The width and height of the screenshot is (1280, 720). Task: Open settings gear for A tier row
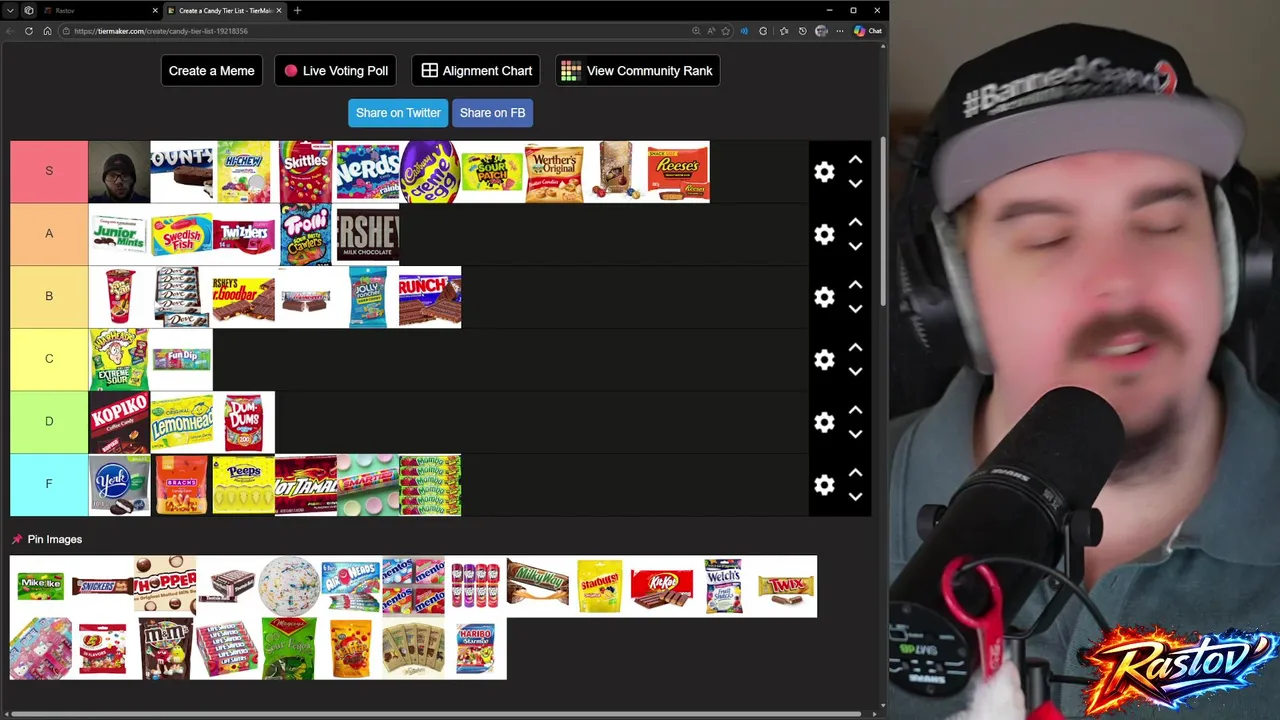(824, 234)
